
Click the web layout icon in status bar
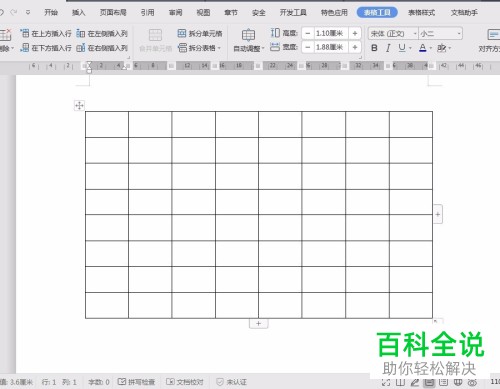click(458, 382)
